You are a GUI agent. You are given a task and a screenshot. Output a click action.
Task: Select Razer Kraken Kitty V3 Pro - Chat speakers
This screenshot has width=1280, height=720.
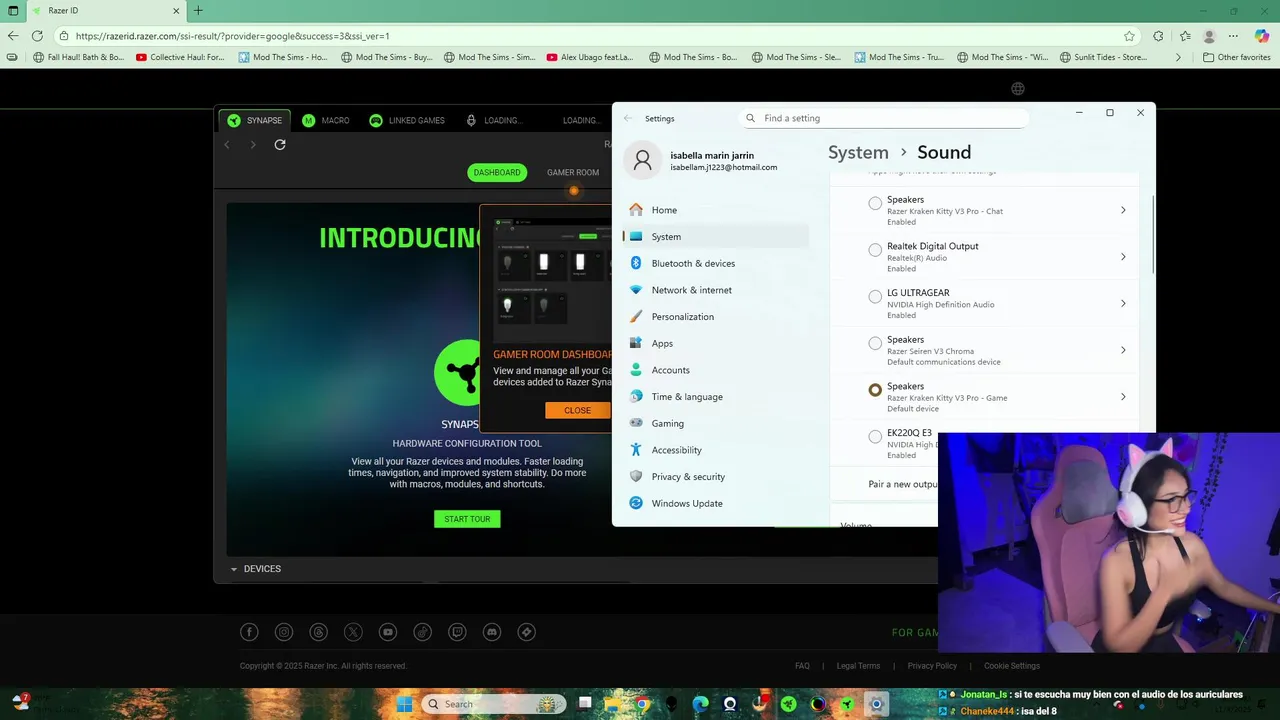[x=875, y=203]
